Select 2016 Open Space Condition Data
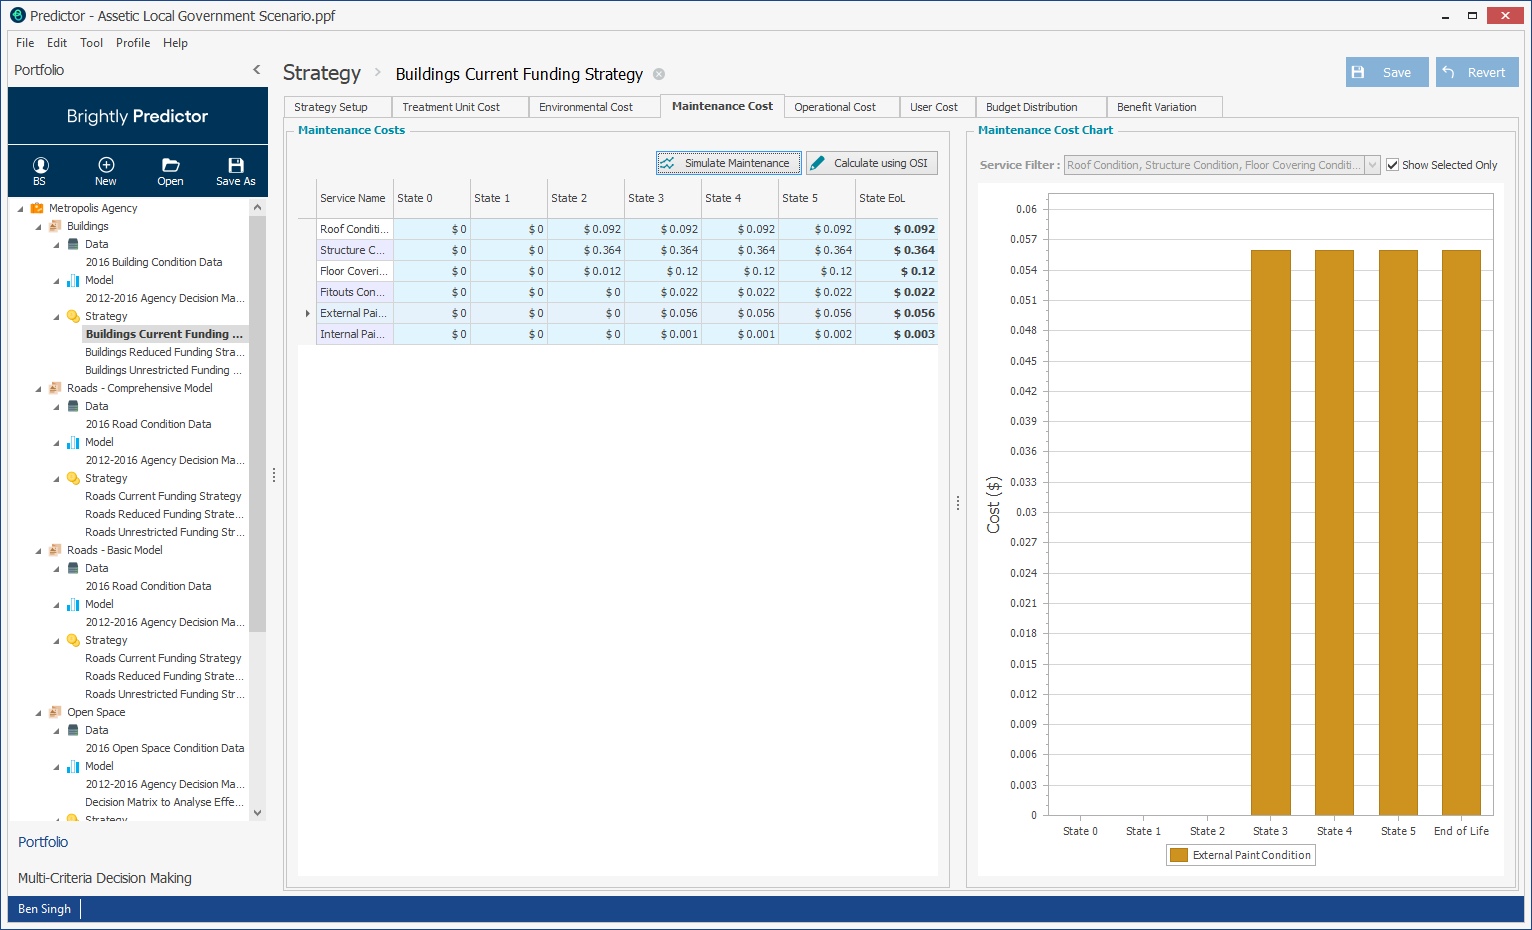1532x930 pixels. click(x=165, y=748)
